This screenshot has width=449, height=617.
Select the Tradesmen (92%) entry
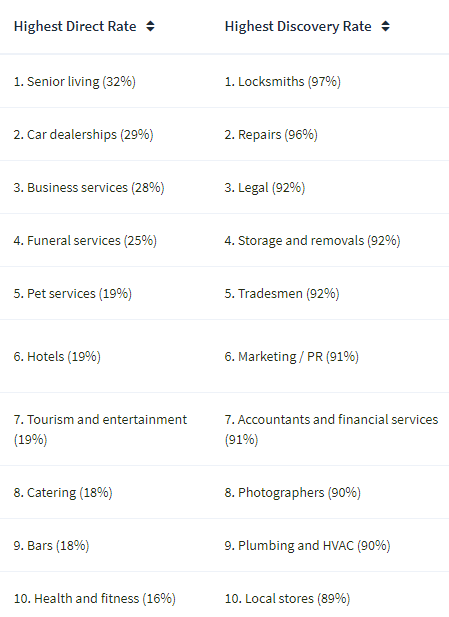click(x=282, y=294)
